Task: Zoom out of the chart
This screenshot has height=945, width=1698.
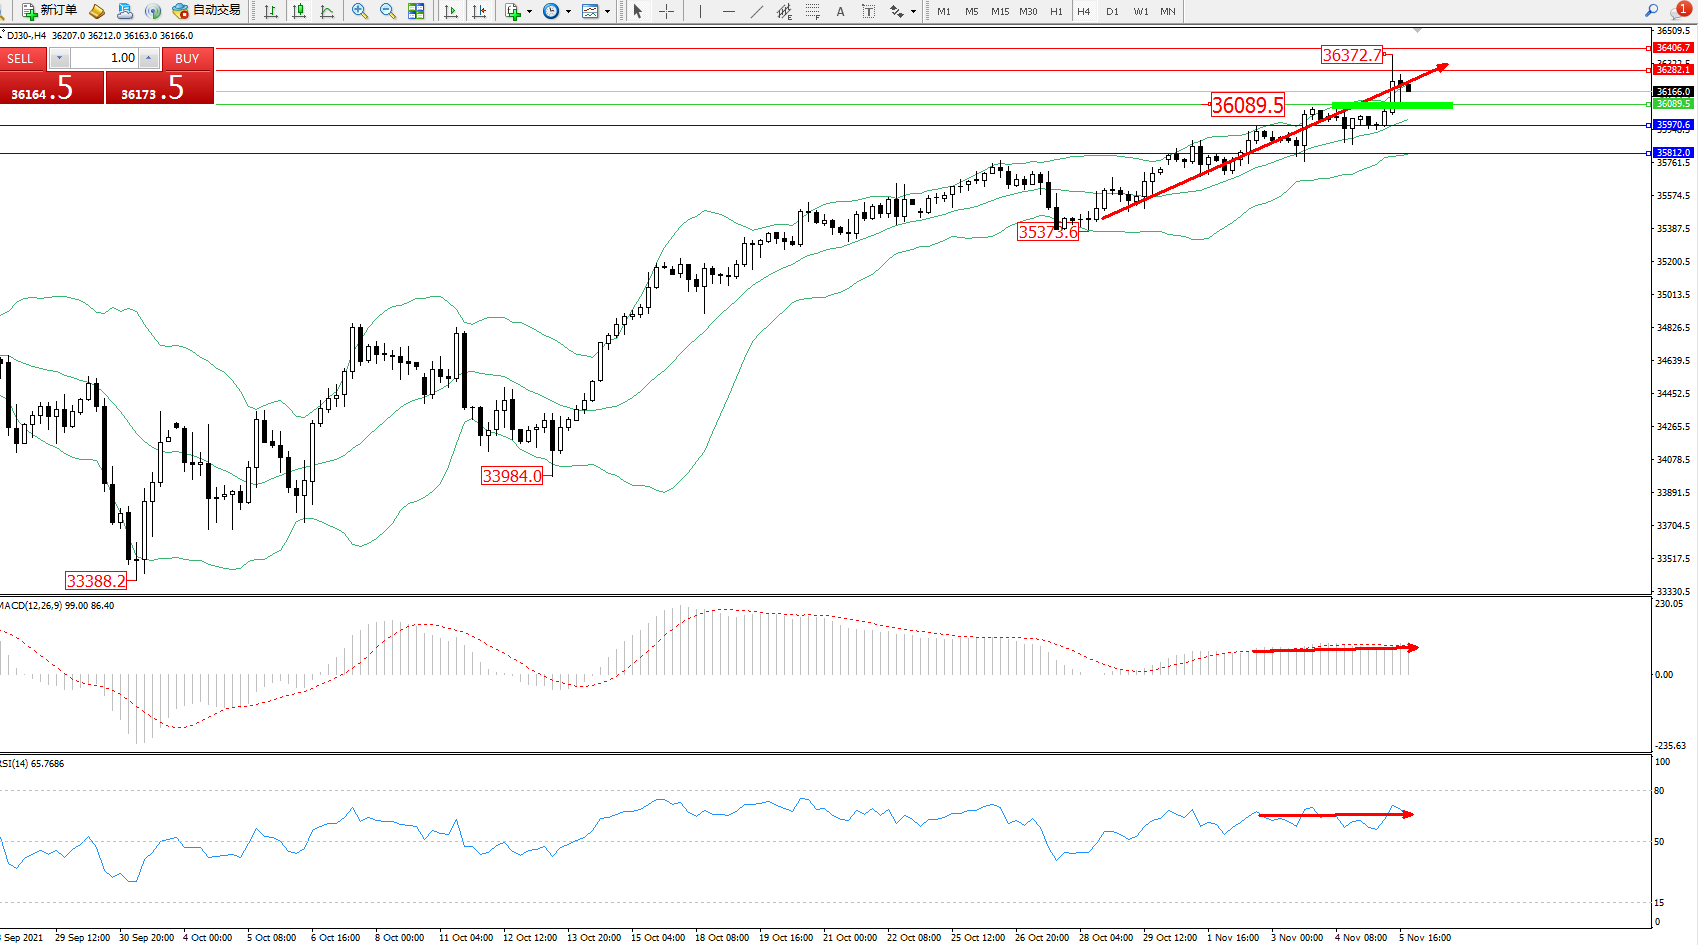Action: click(x=388, y=11)
